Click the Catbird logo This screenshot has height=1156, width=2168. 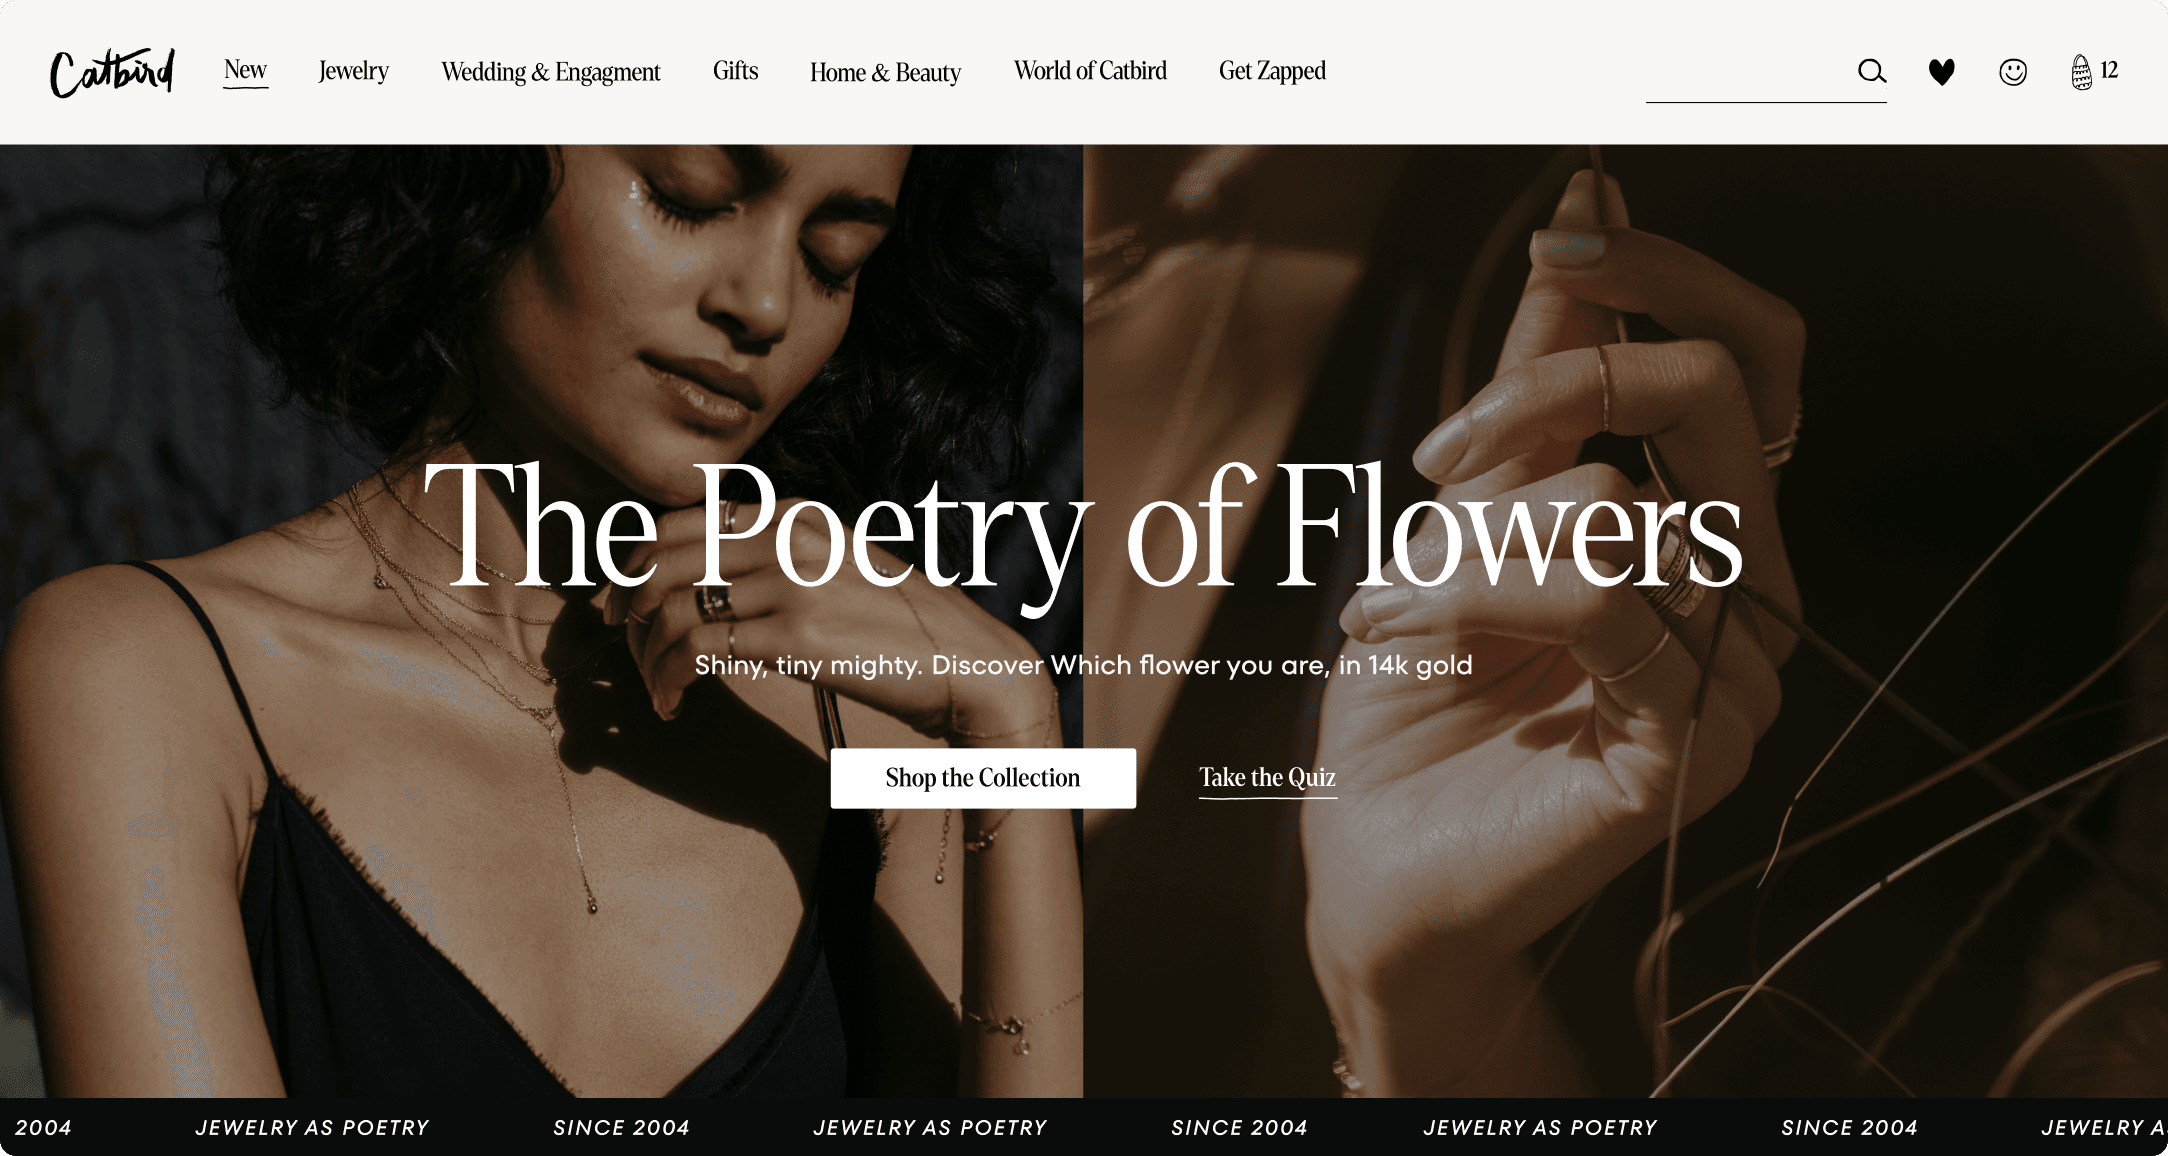[x=111, y=71]
